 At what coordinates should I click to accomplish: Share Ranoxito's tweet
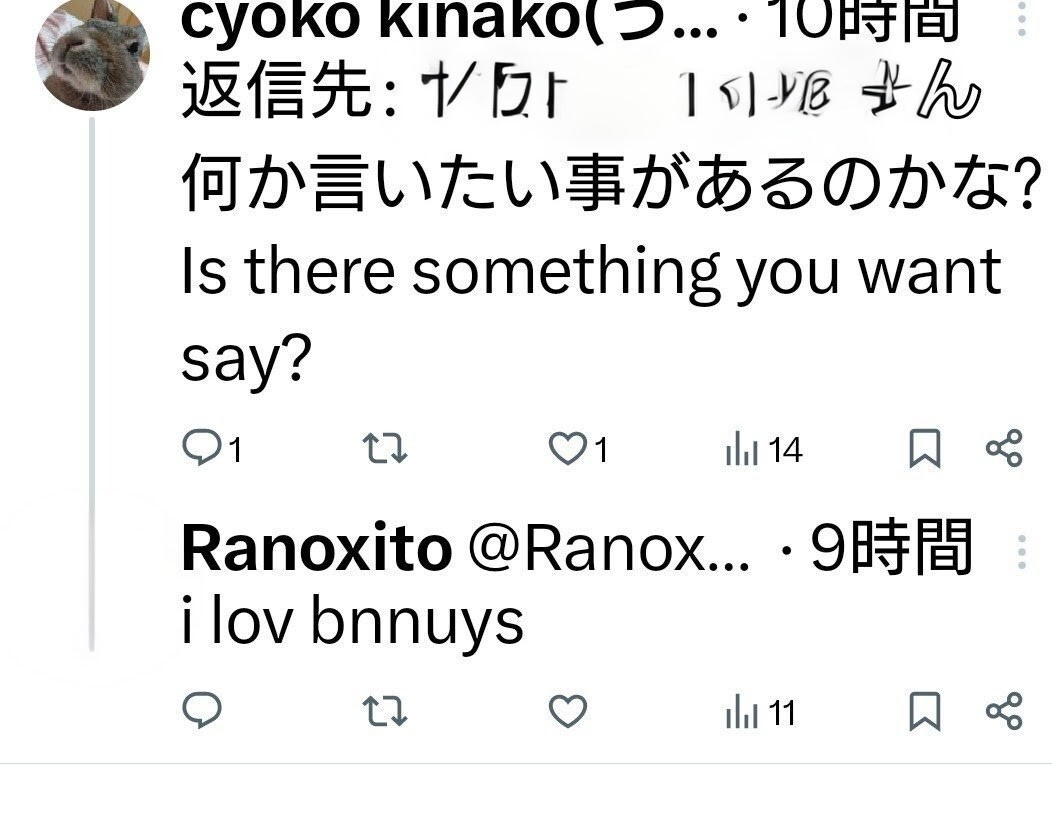pos(1004,711)
